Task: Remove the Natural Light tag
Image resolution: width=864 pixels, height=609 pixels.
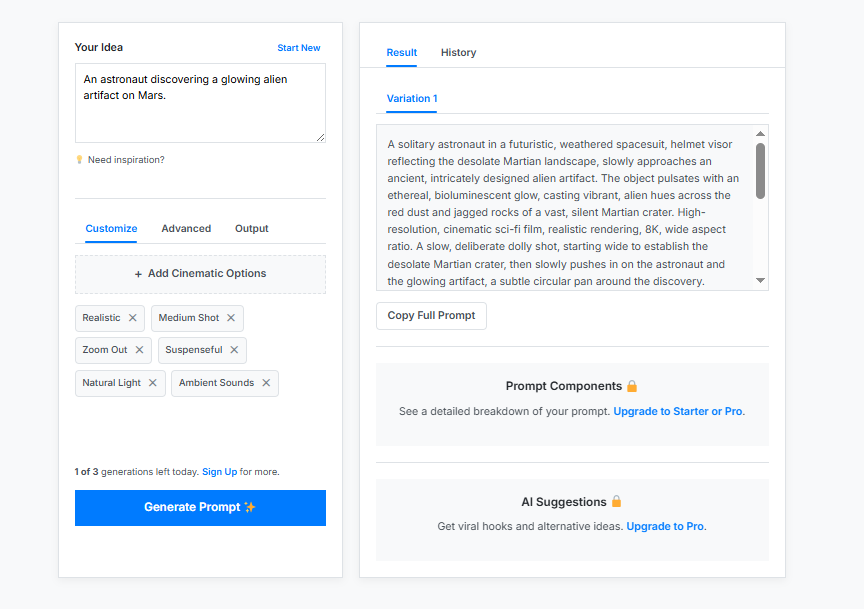Action: 153,383
